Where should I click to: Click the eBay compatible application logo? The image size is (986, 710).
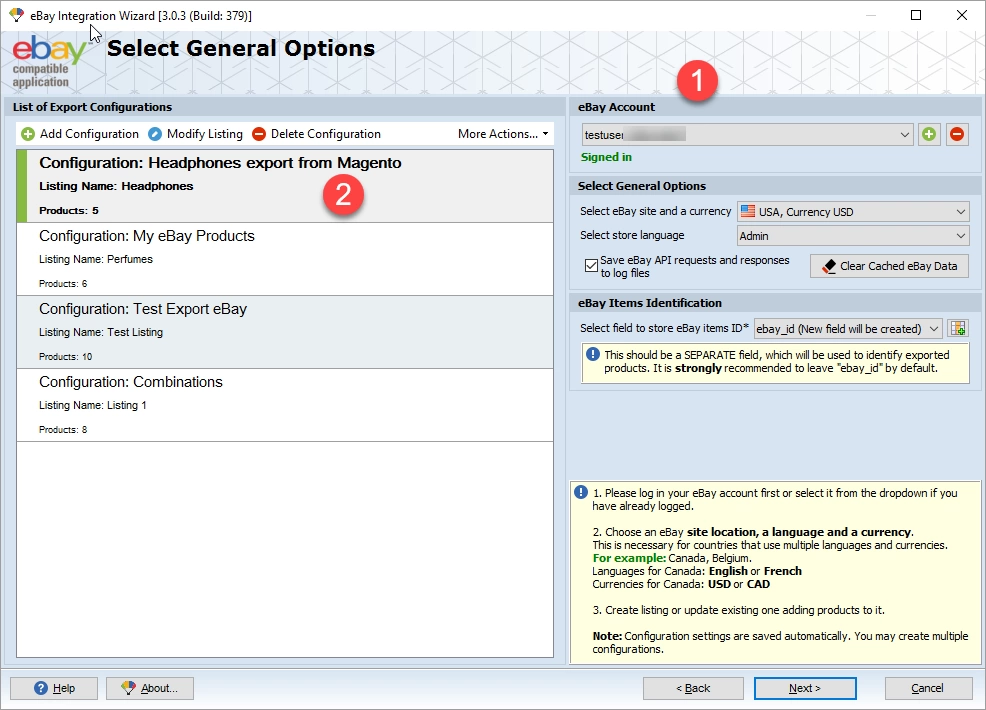(49, 62)
